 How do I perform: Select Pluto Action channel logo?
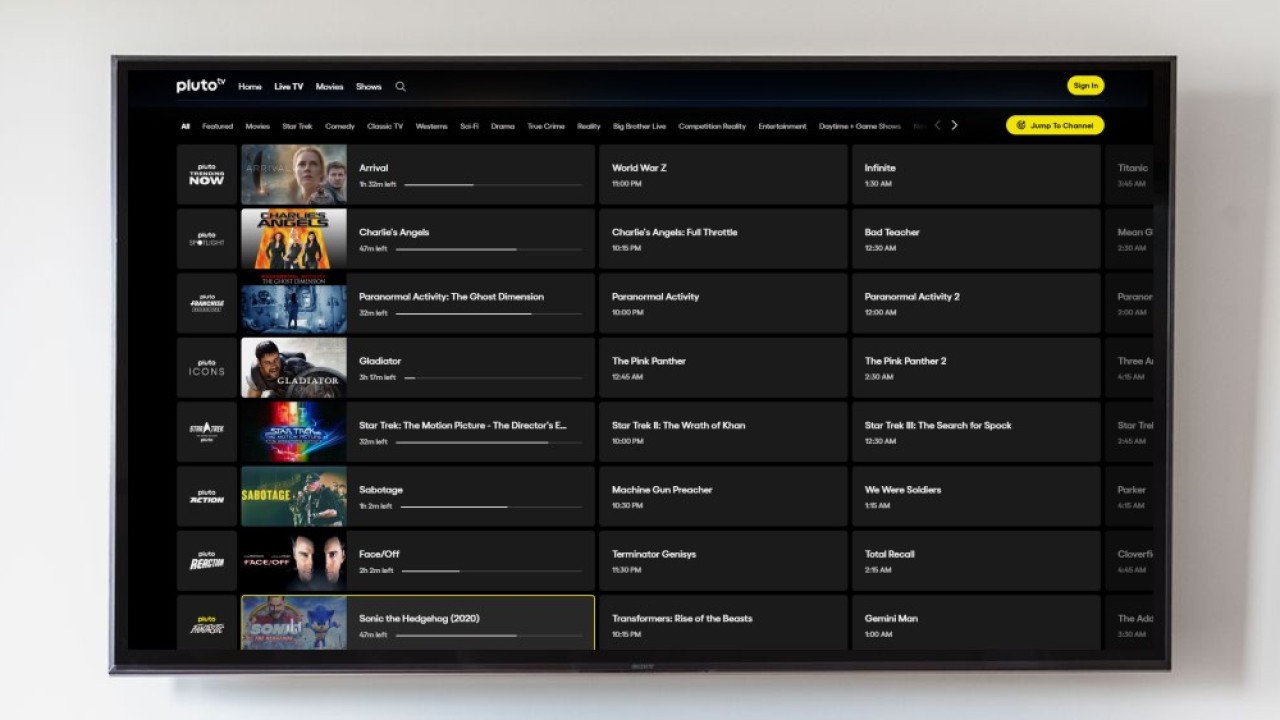click(207, 496)
